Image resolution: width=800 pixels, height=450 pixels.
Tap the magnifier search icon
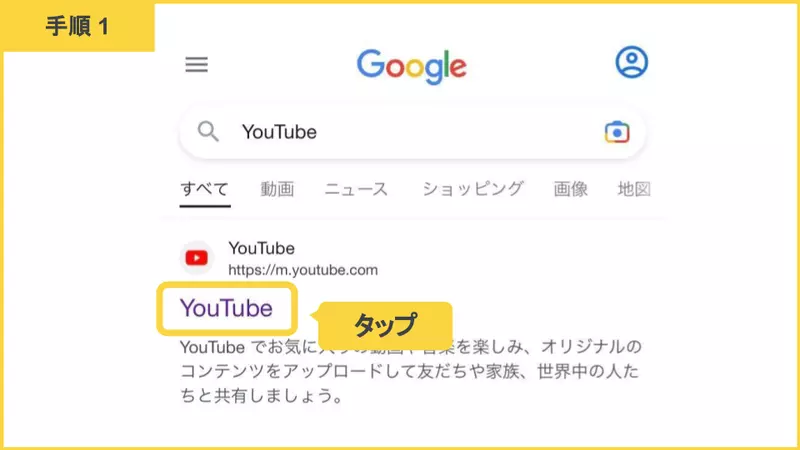[208, 132]
